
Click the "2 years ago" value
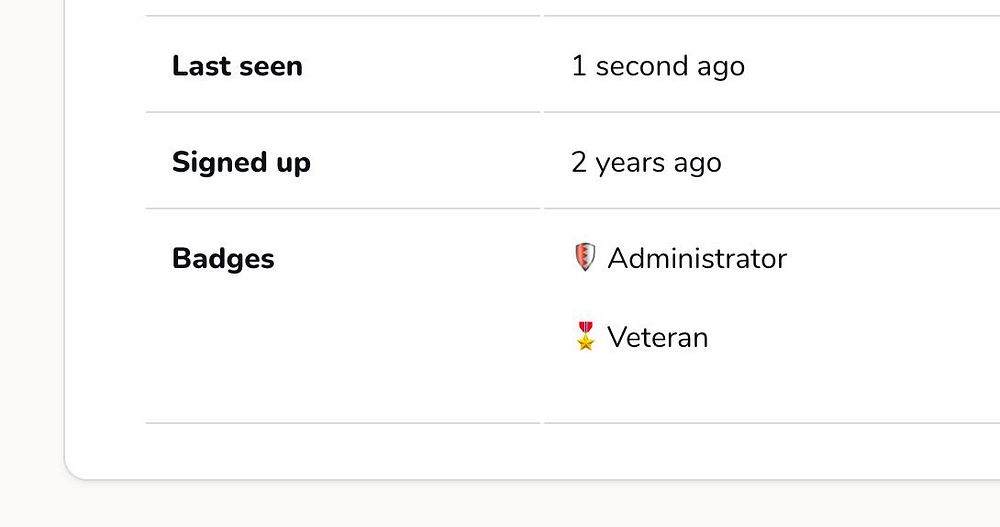[646, 162]
